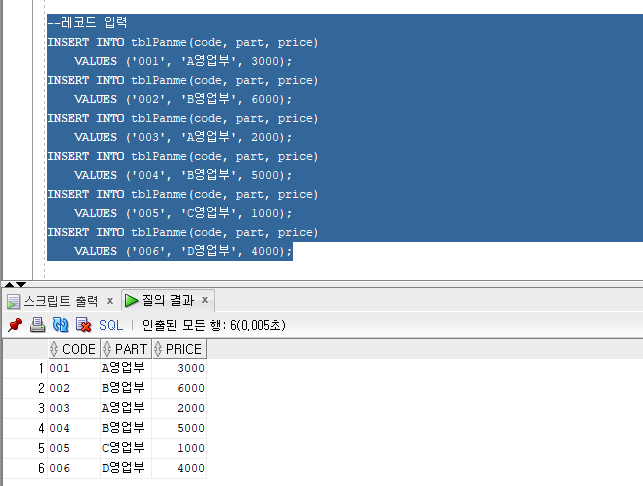Click VALUES line containing '006' in editor
This screenshot has width=643, height=486.
click(183, 251)
